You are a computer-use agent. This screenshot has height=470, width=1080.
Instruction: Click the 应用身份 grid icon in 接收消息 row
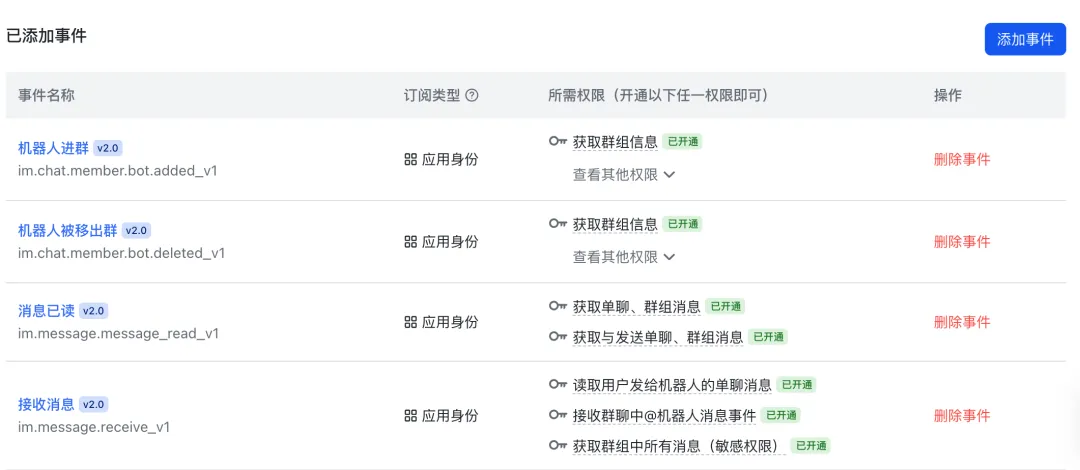(x=410, y=415)
